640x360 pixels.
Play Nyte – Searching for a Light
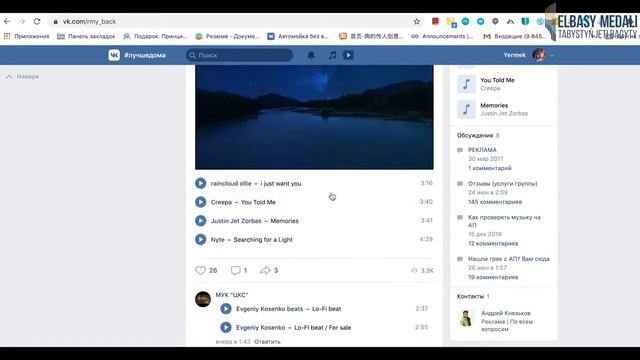[x=200, y=240]
